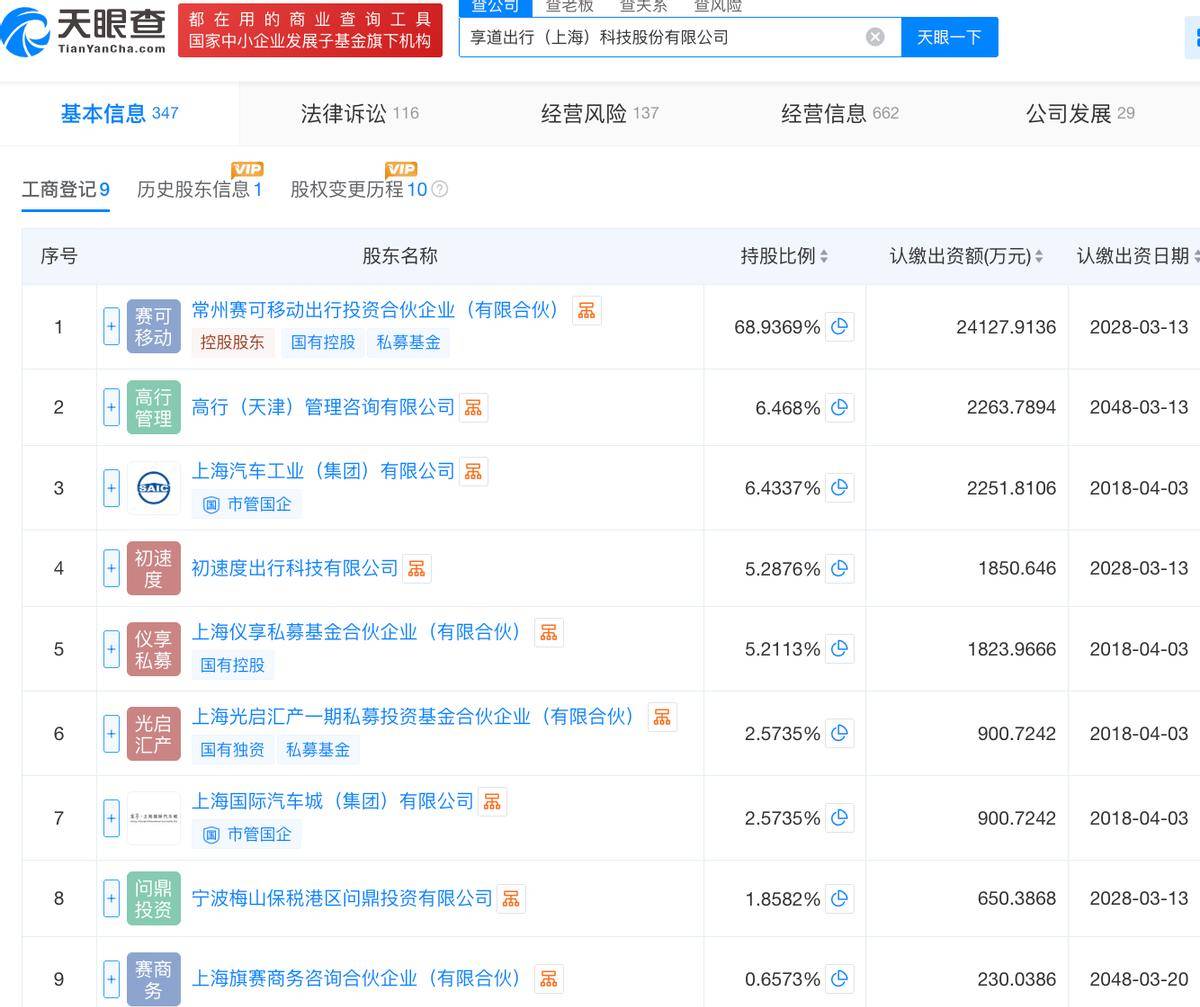
Task: Click pie chart icon beside 68.9369%
Action: point(840,327)
